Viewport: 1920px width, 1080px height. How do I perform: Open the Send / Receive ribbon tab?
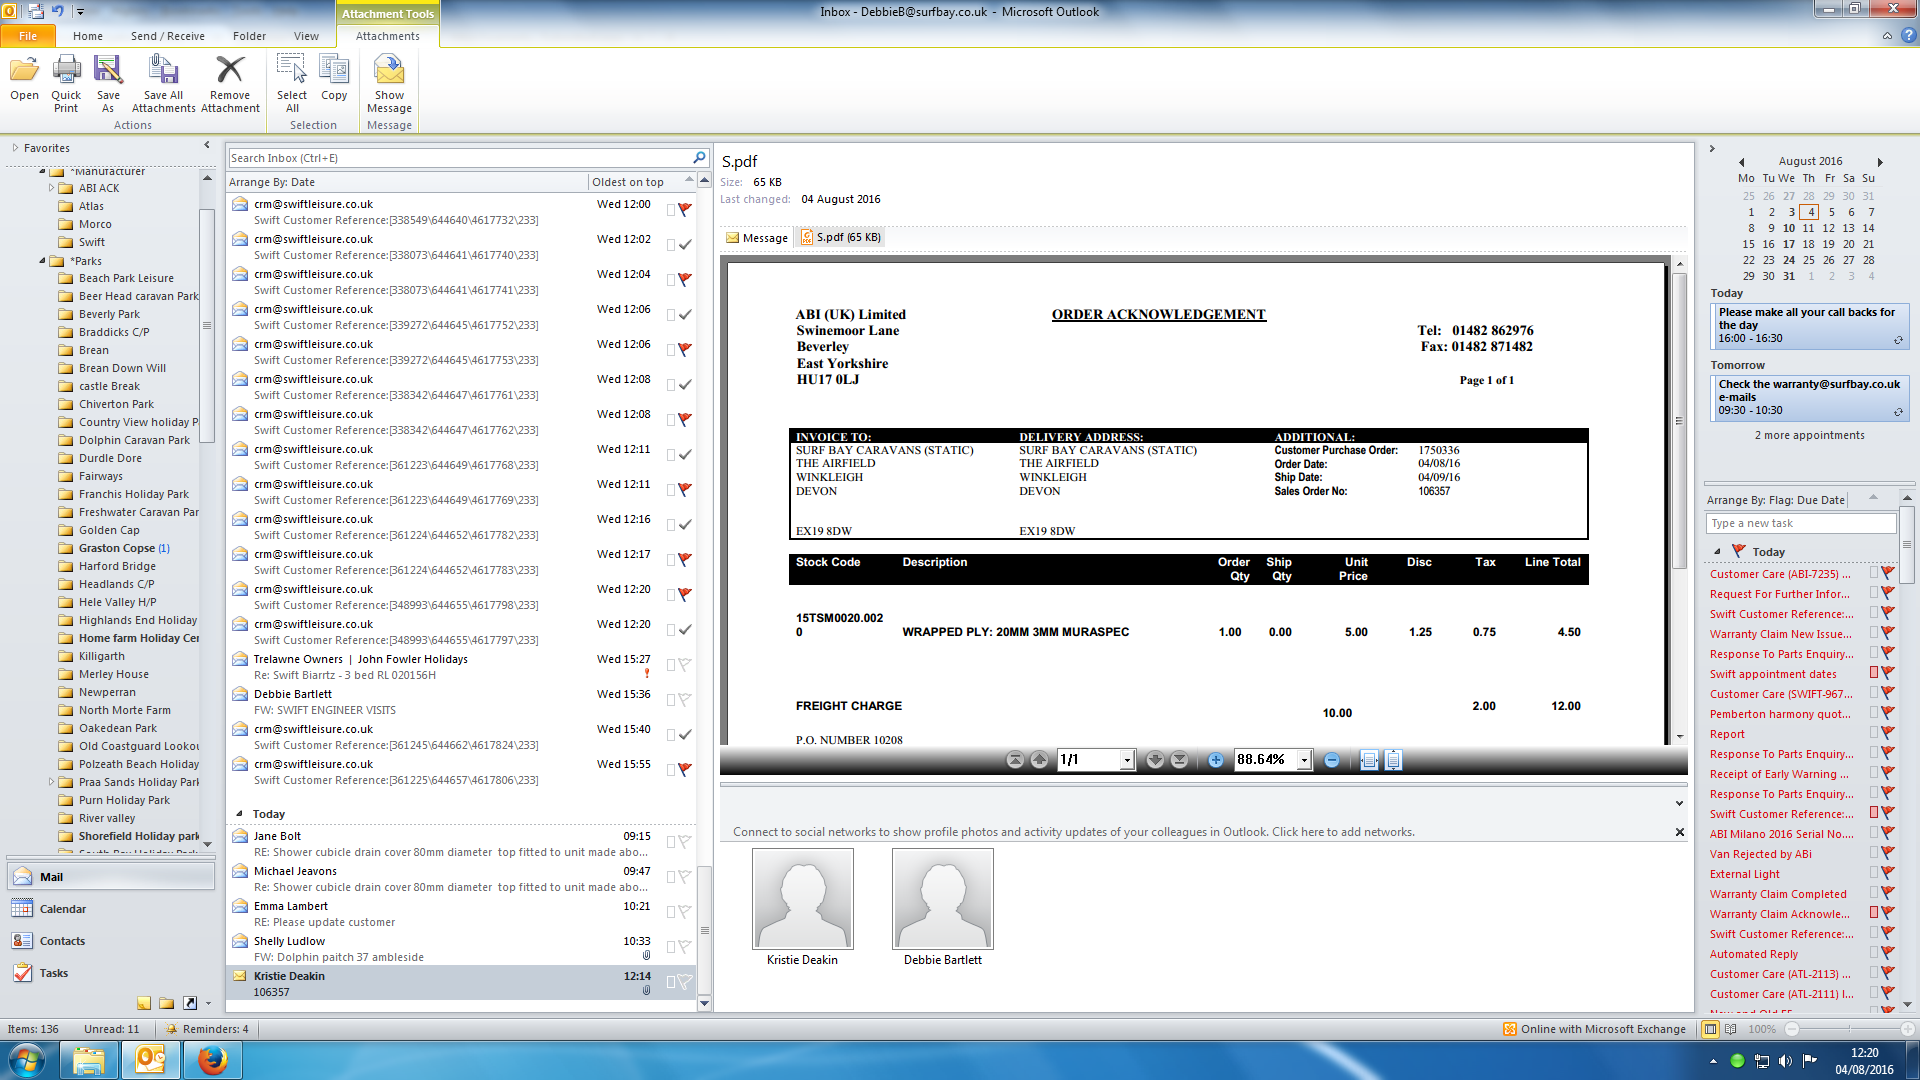(167, 36)
